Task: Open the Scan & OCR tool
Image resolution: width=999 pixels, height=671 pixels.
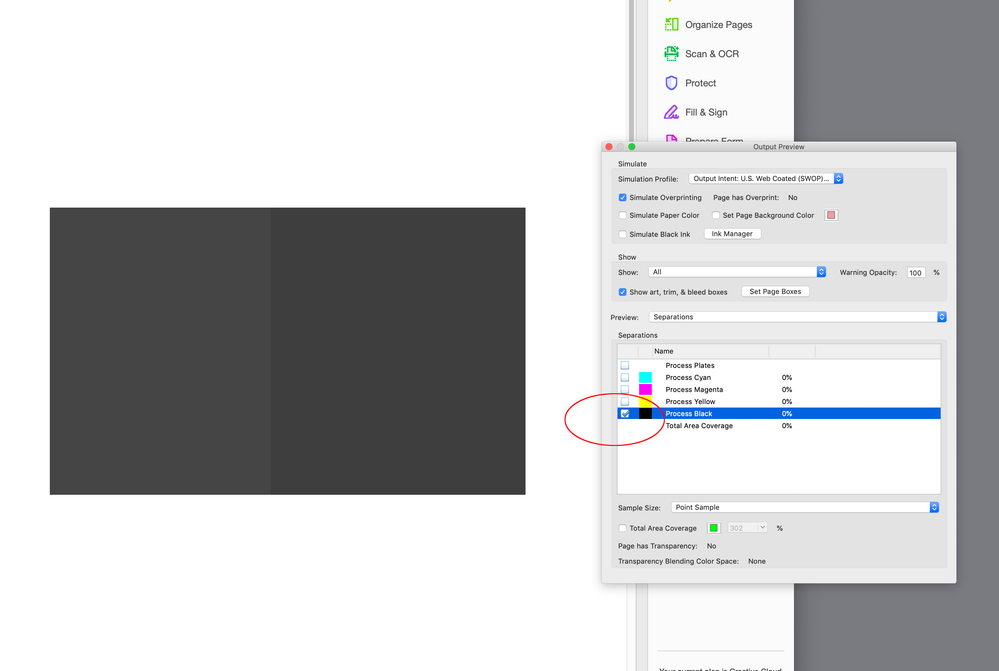Action: (712, 53)
